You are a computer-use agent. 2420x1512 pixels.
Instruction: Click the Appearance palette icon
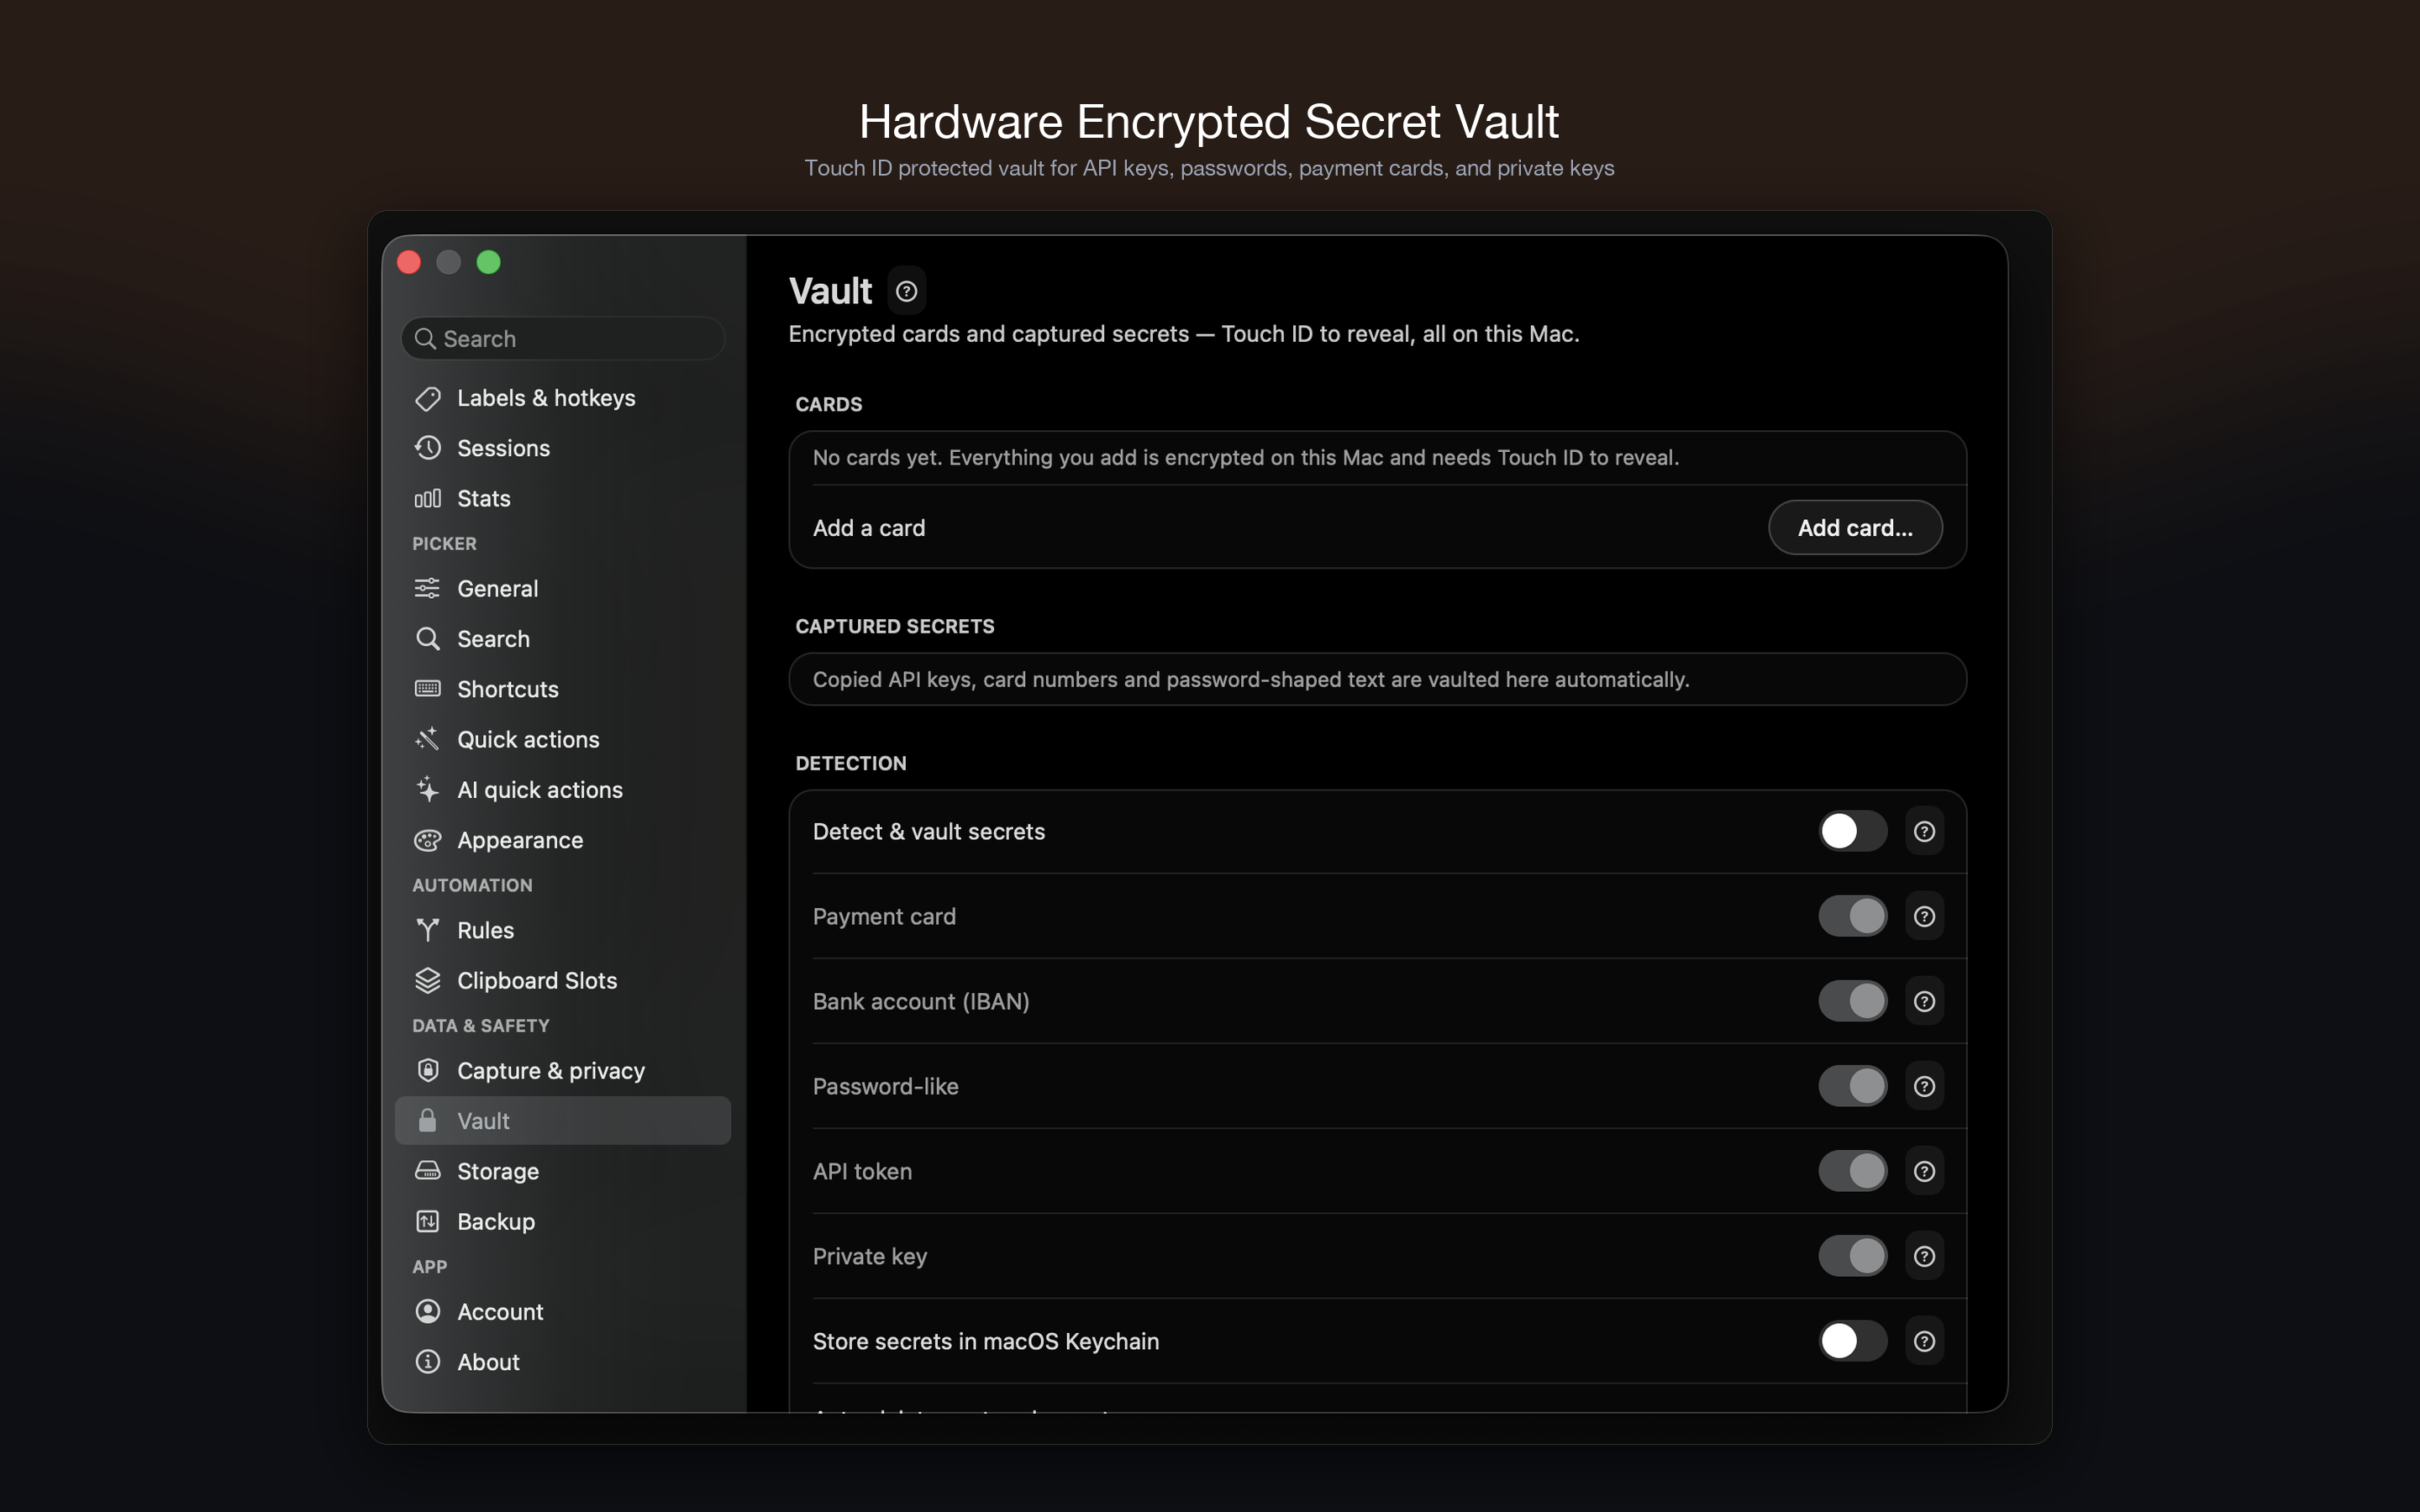click(427, 840)
